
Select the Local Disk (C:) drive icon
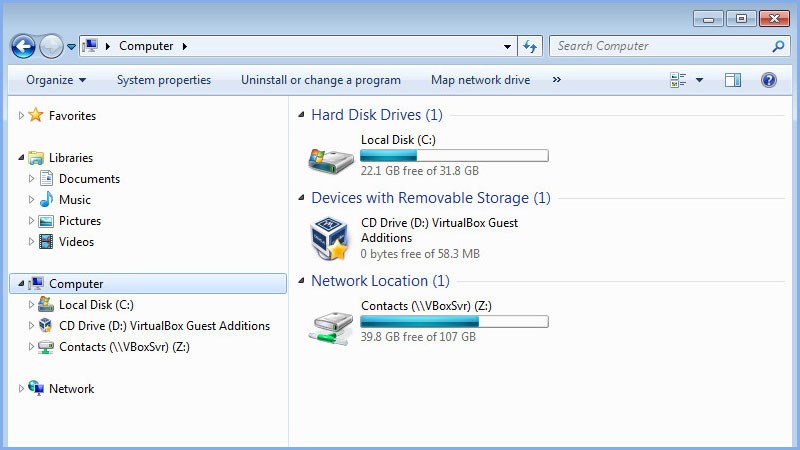[330, 160]
